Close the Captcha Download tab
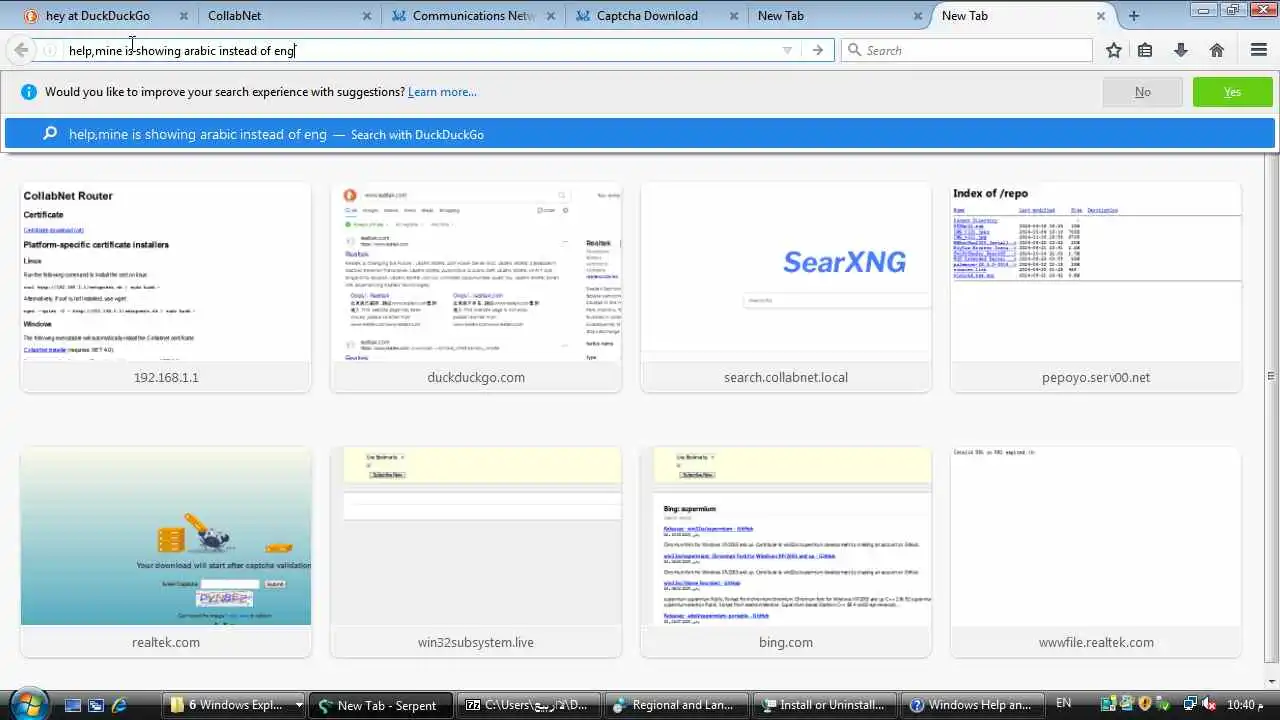The image size is (1280, 720). 733,16
